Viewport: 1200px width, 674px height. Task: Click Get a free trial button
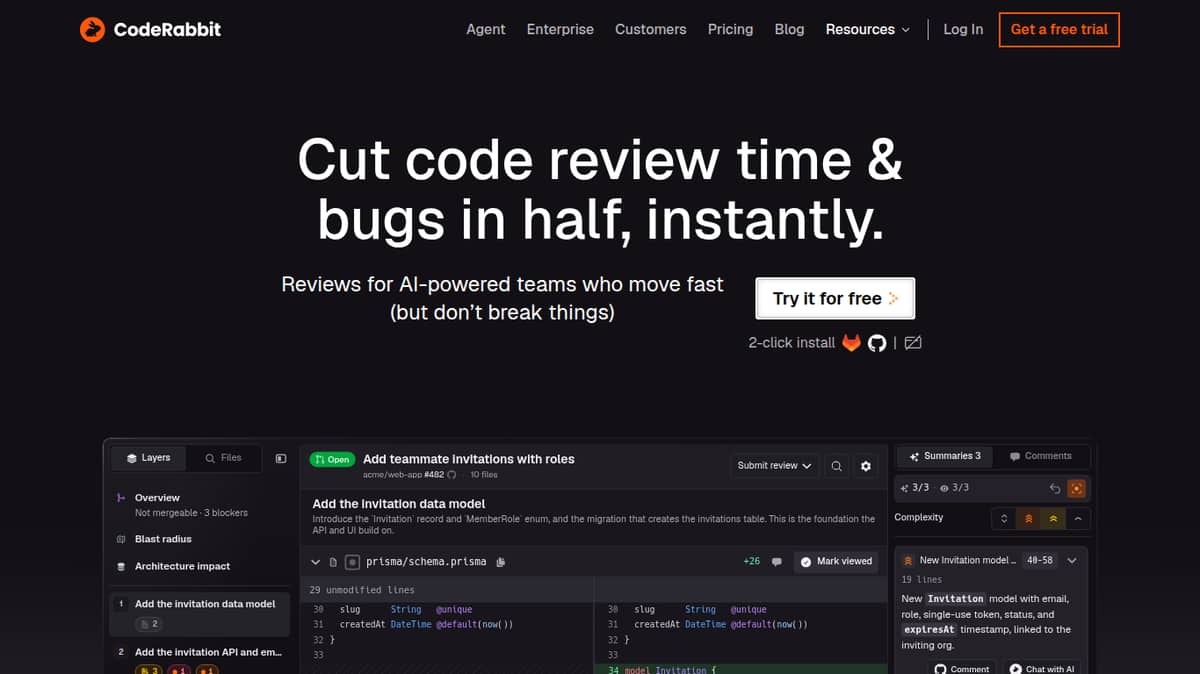coord(1059,30)
